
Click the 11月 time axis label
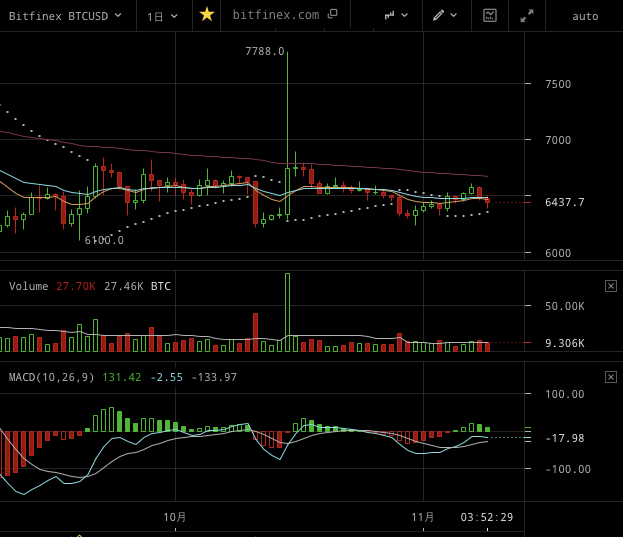pyautogui.click(x=423, y=517)
